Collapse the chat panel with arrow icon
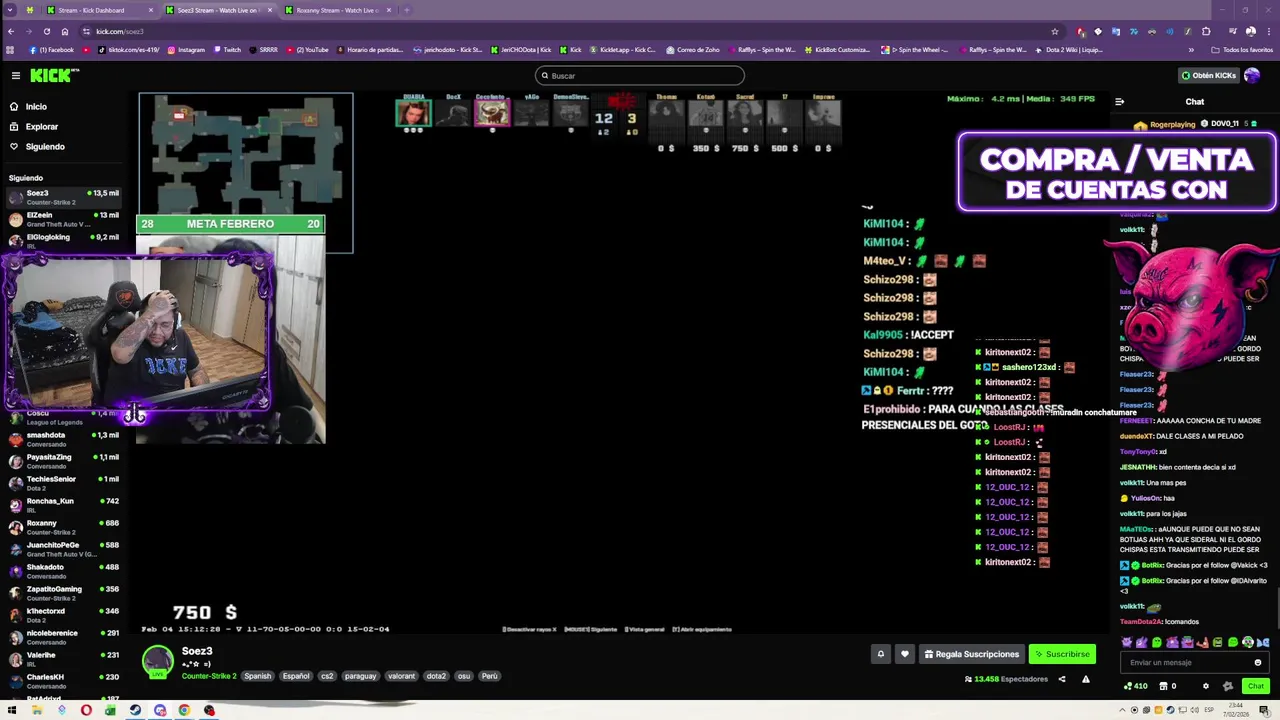 pos(1119,101)
